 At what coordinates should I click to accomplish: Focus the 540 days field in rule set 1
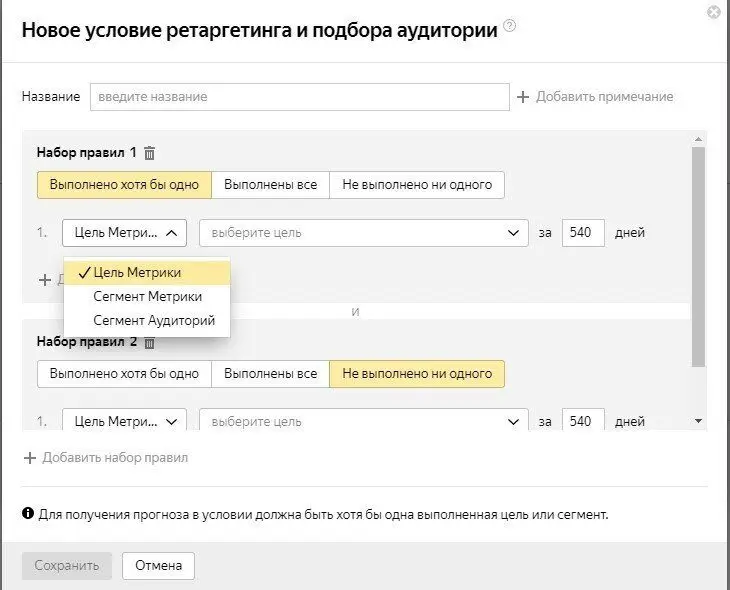click(x=583, y=233)
